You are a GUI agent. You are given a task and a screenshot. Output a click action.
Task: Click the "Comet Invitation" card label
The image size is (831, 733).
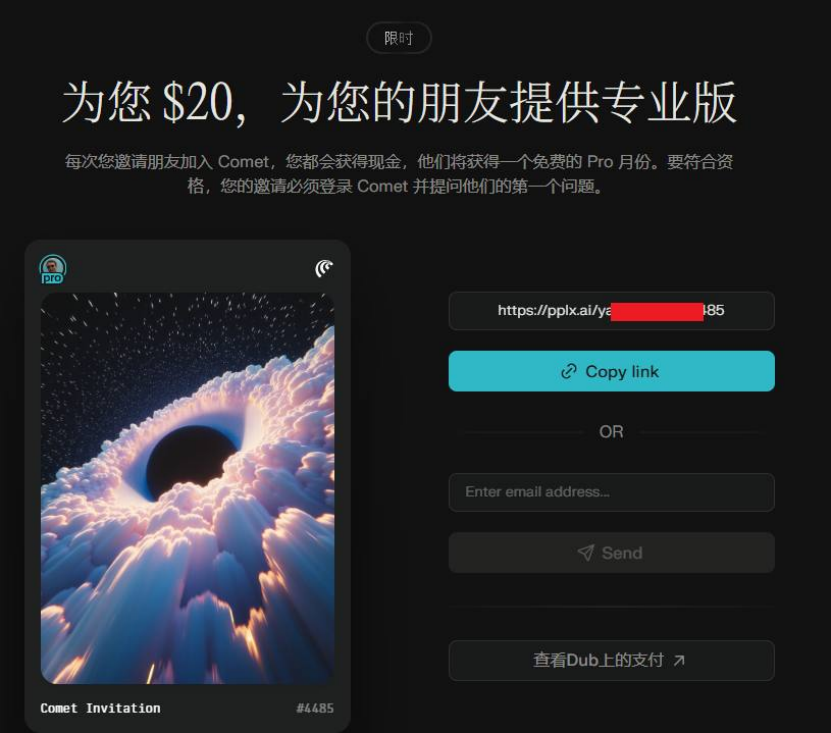100,708
